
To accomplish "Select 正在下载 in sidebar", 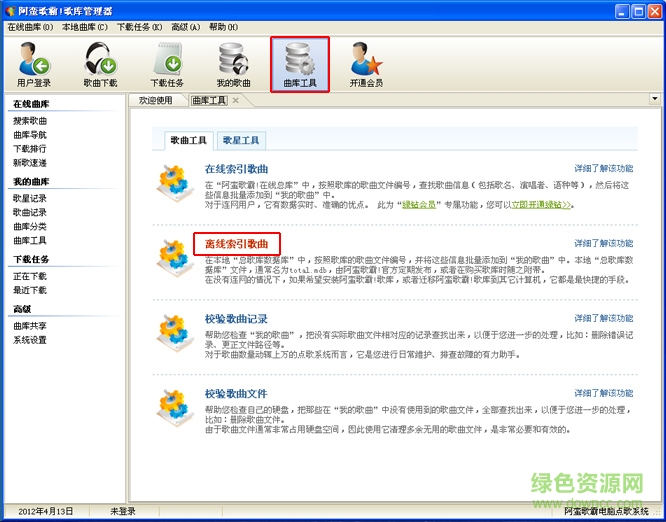I will point(30,277).
